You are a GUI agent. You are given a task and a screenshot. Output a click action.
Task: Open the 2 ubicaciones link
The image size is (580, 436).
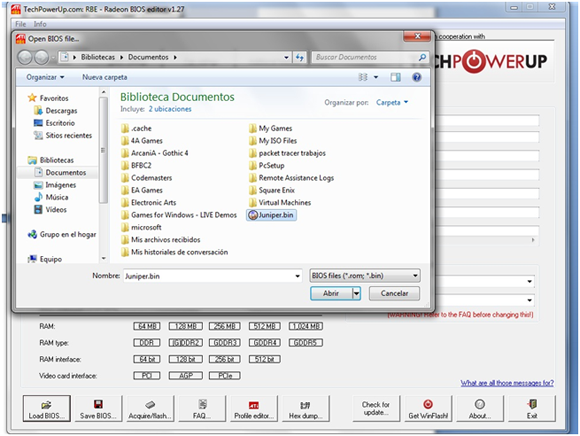point(170,109)
